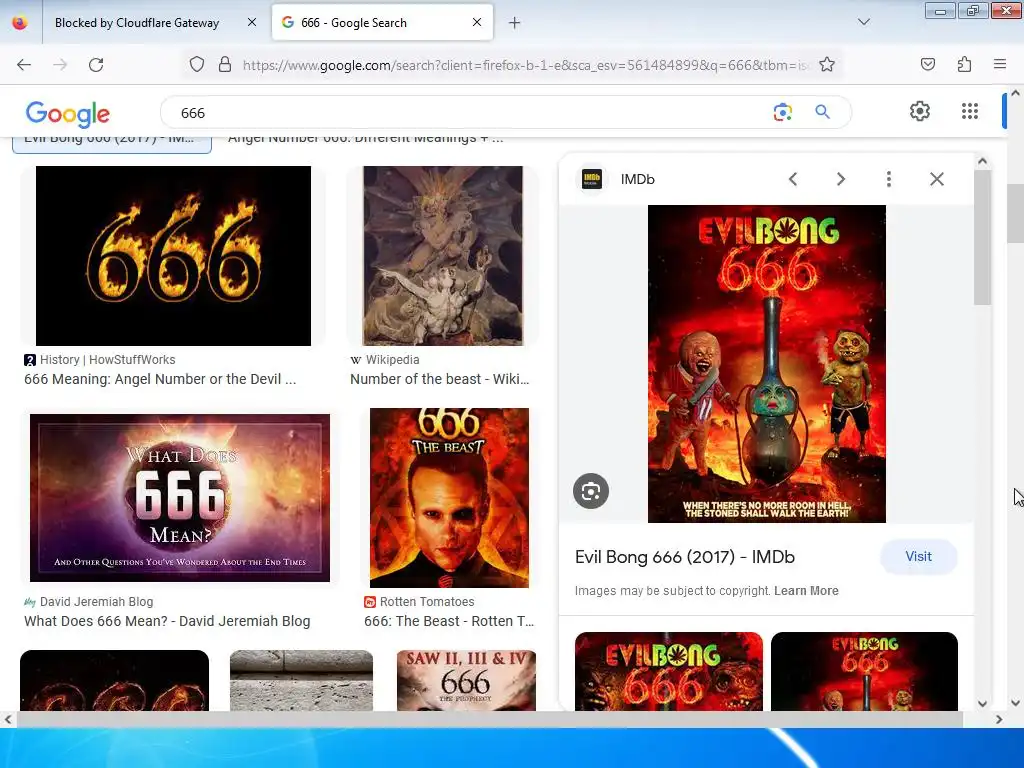Open dark fiery 666 thumbnail in bottom row
Image resolution: width=1024 pixels, height=768 pixels.
click(x=114, y=680)
